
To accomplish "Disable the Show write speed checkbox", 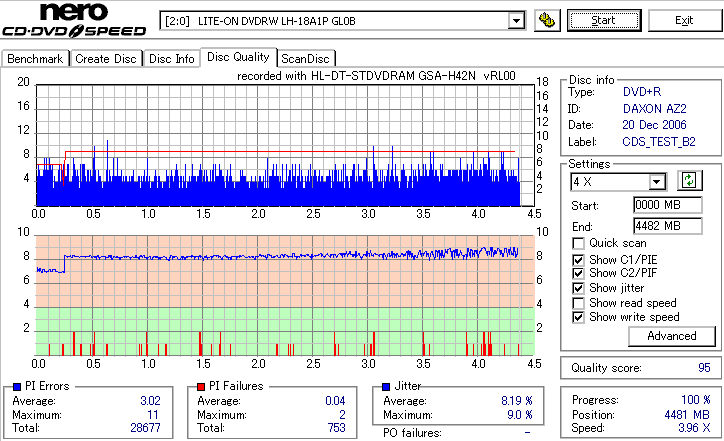I will click(578, 317).
